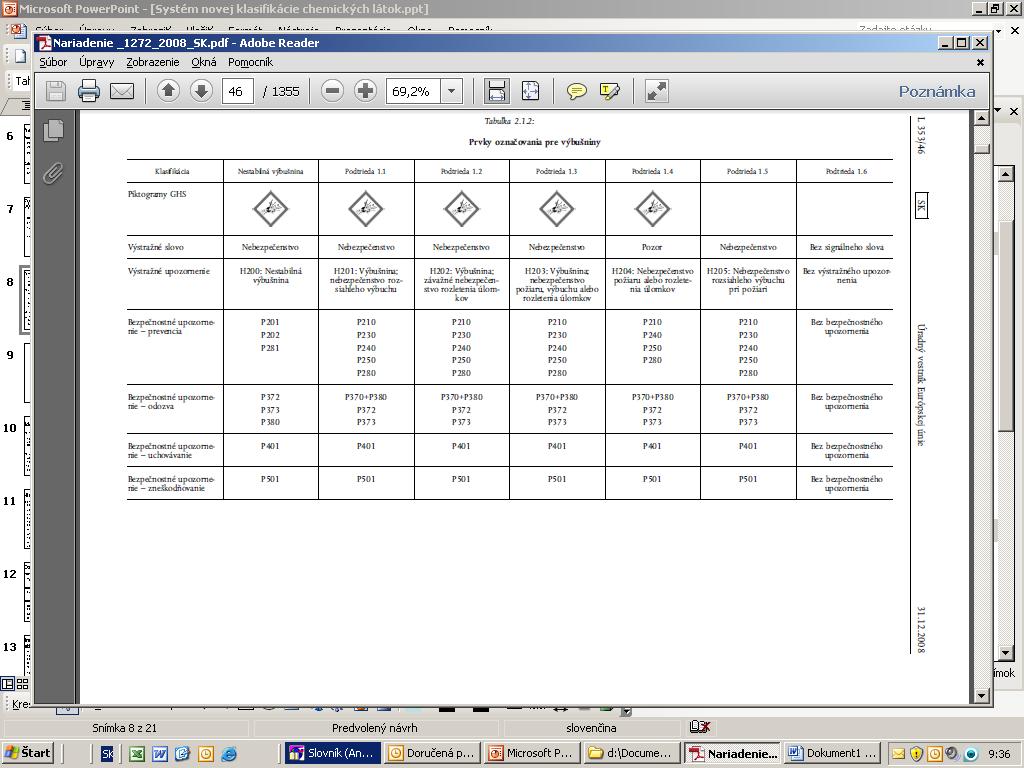Click PowerPoint spelling check status icon

[x=699, y=727]
